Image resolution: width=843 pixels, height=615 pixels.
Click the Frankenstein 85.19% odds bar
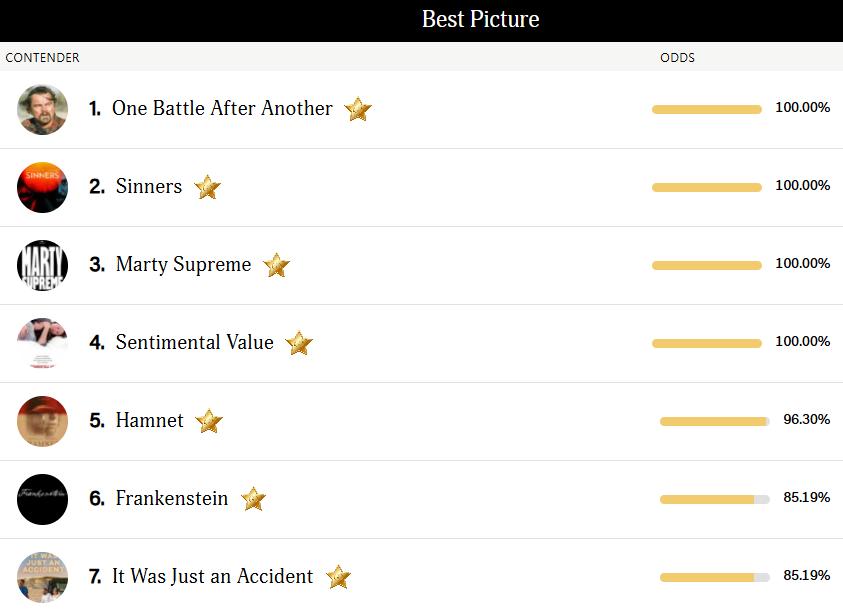click(x=714, y=499)
